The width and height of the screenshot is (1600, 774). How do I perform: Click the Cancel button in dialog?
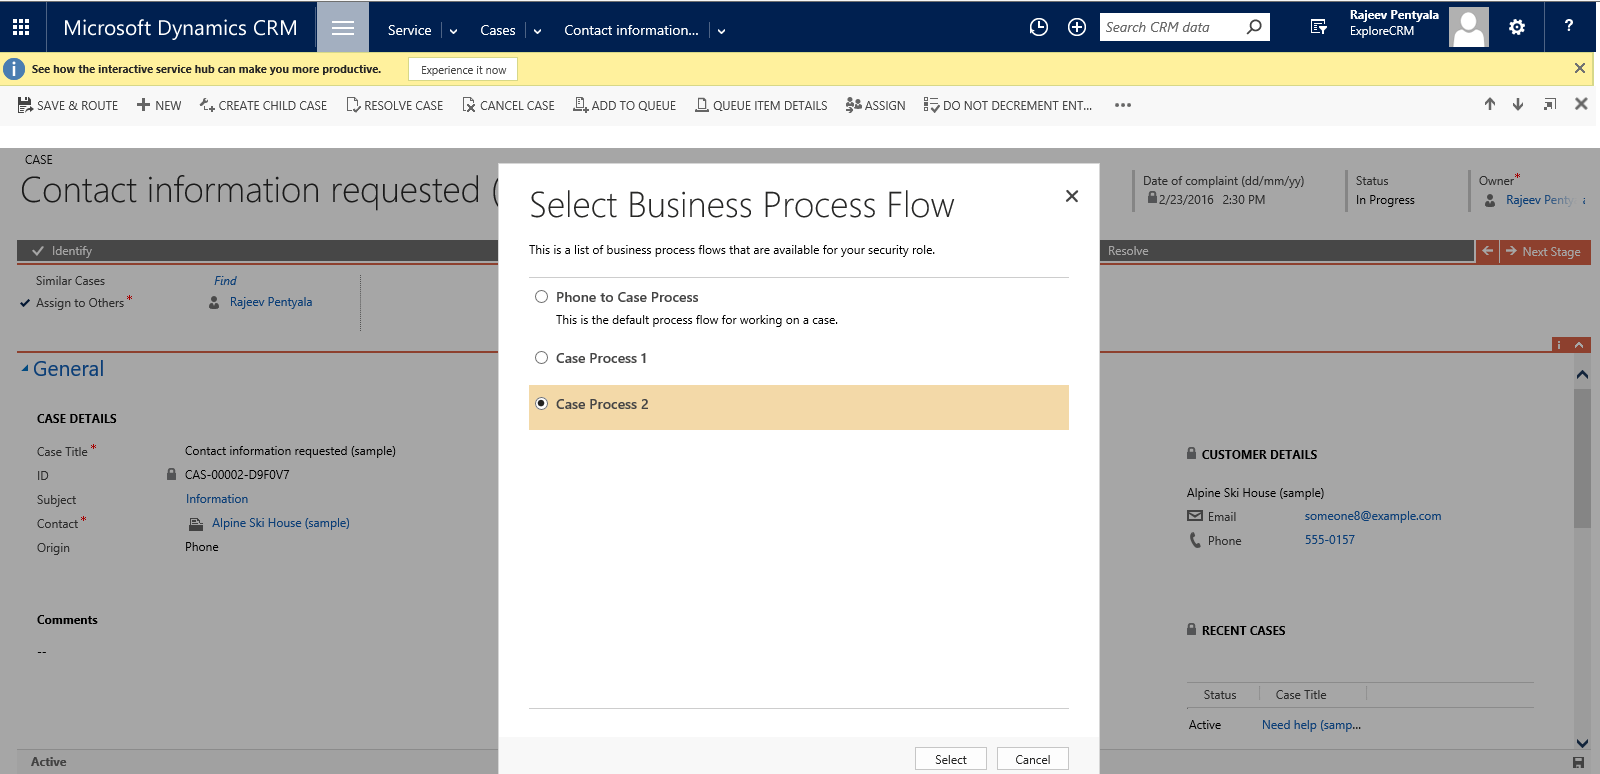click(1033, 759)
